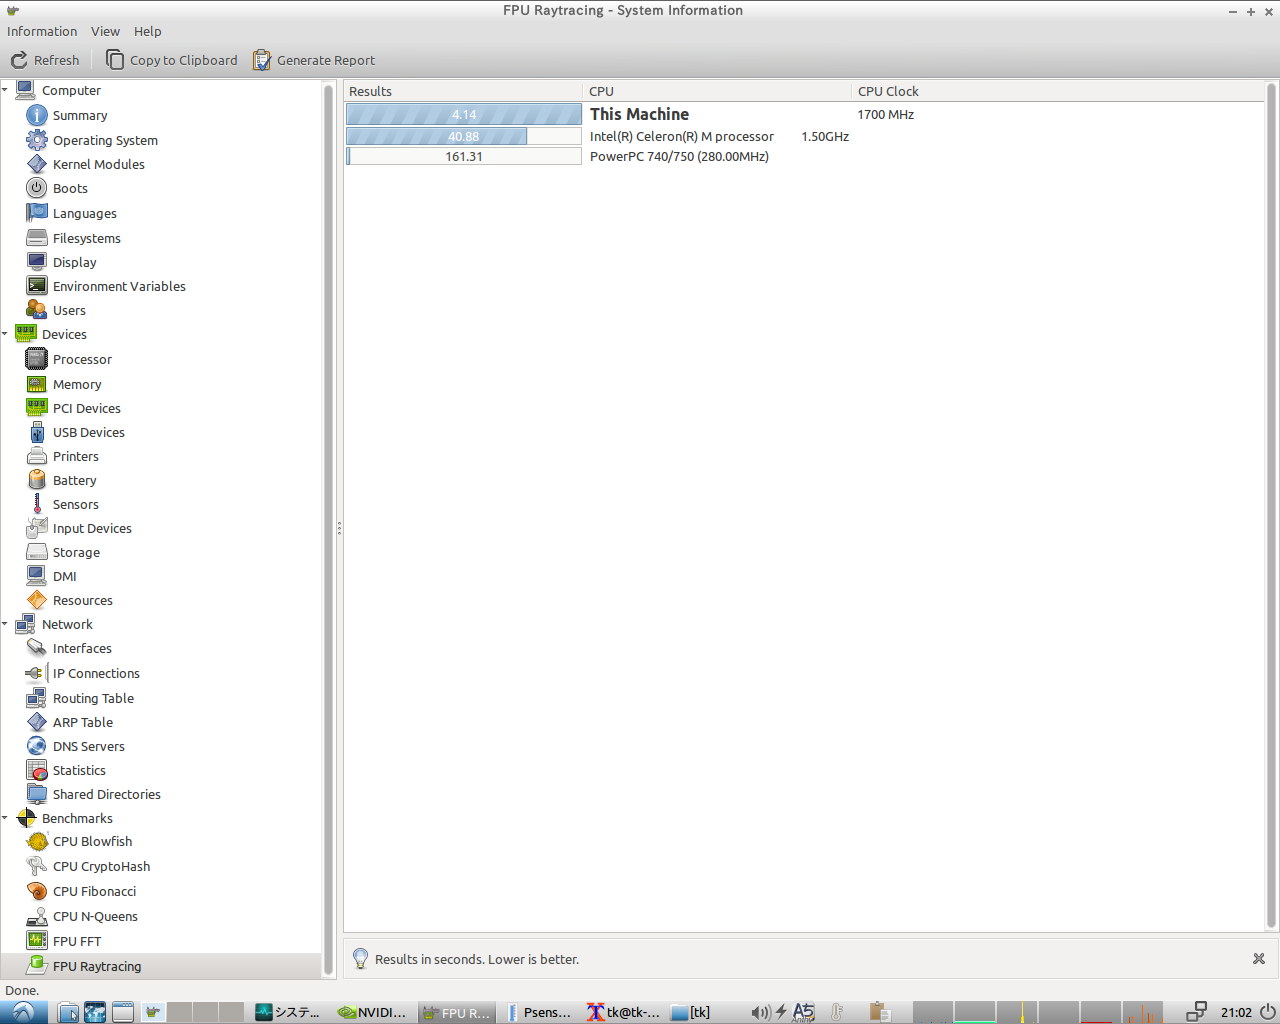Select the DNS Servers globe icon
The height and width of the screenshot is (1024, 1280).
[37, 746]
